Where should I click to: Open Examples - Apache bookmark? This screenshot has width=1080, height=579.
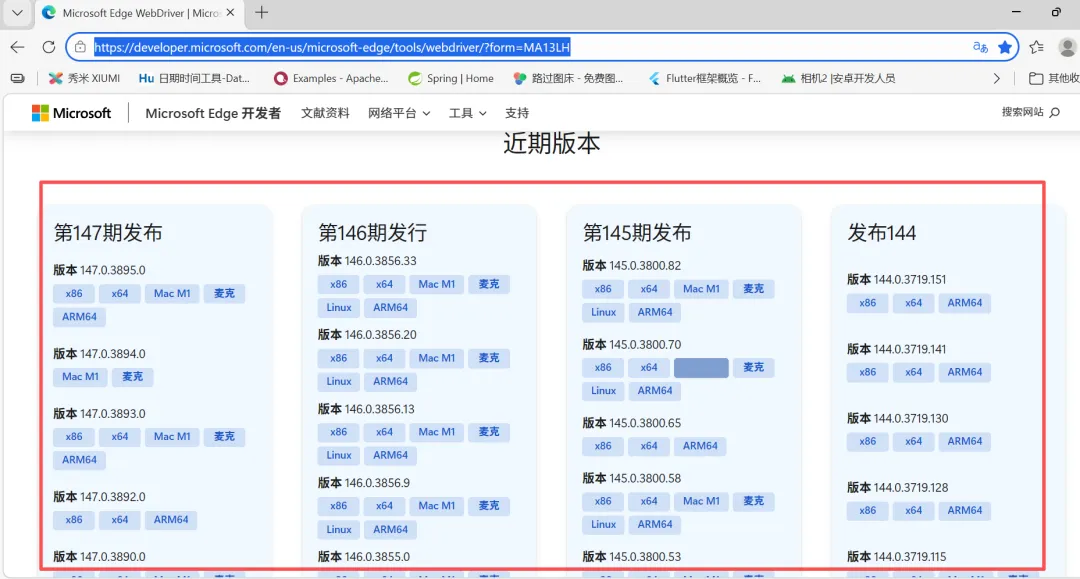pos(331,78)
